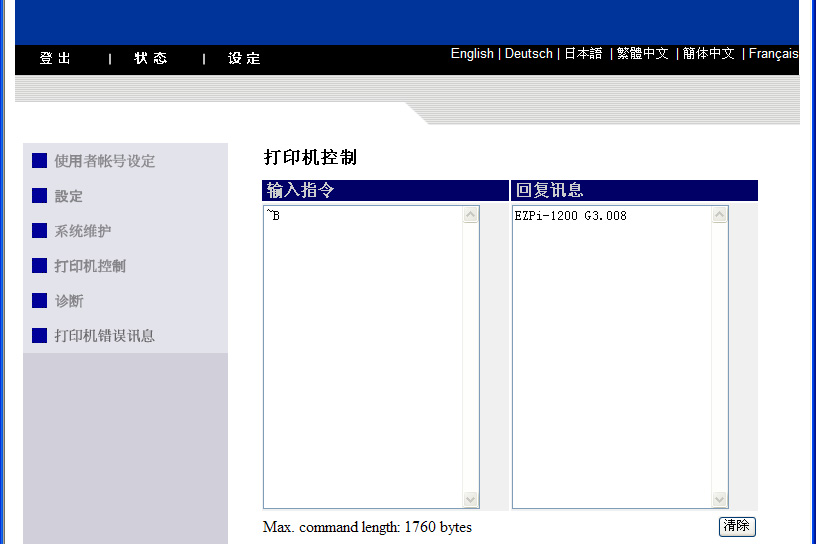Switch language to Deutsch
This screenshot has height=544, width=816.
click(x=528, y=54)
